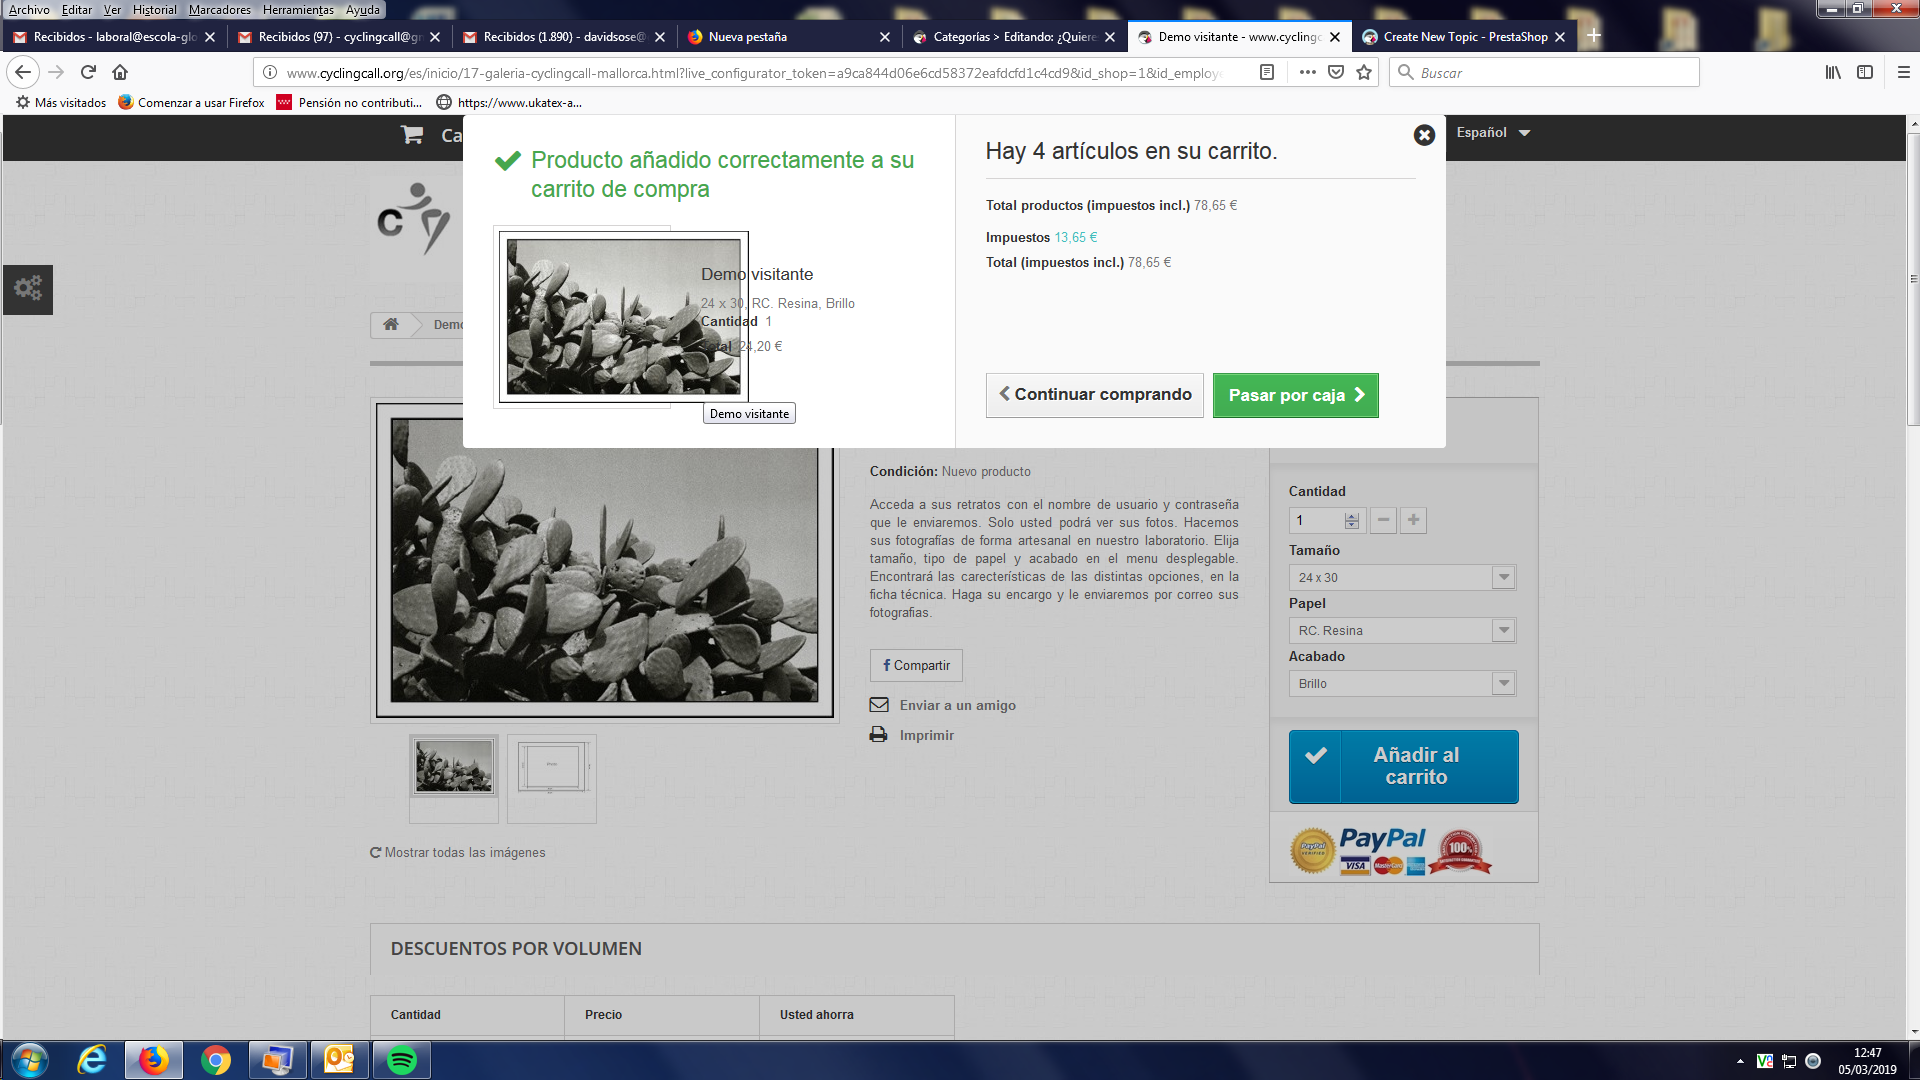The height and width of the screenshot is (1080, 1920).
Task: Click the breadcrumb home icon
Action: click(x=391, y=324)
